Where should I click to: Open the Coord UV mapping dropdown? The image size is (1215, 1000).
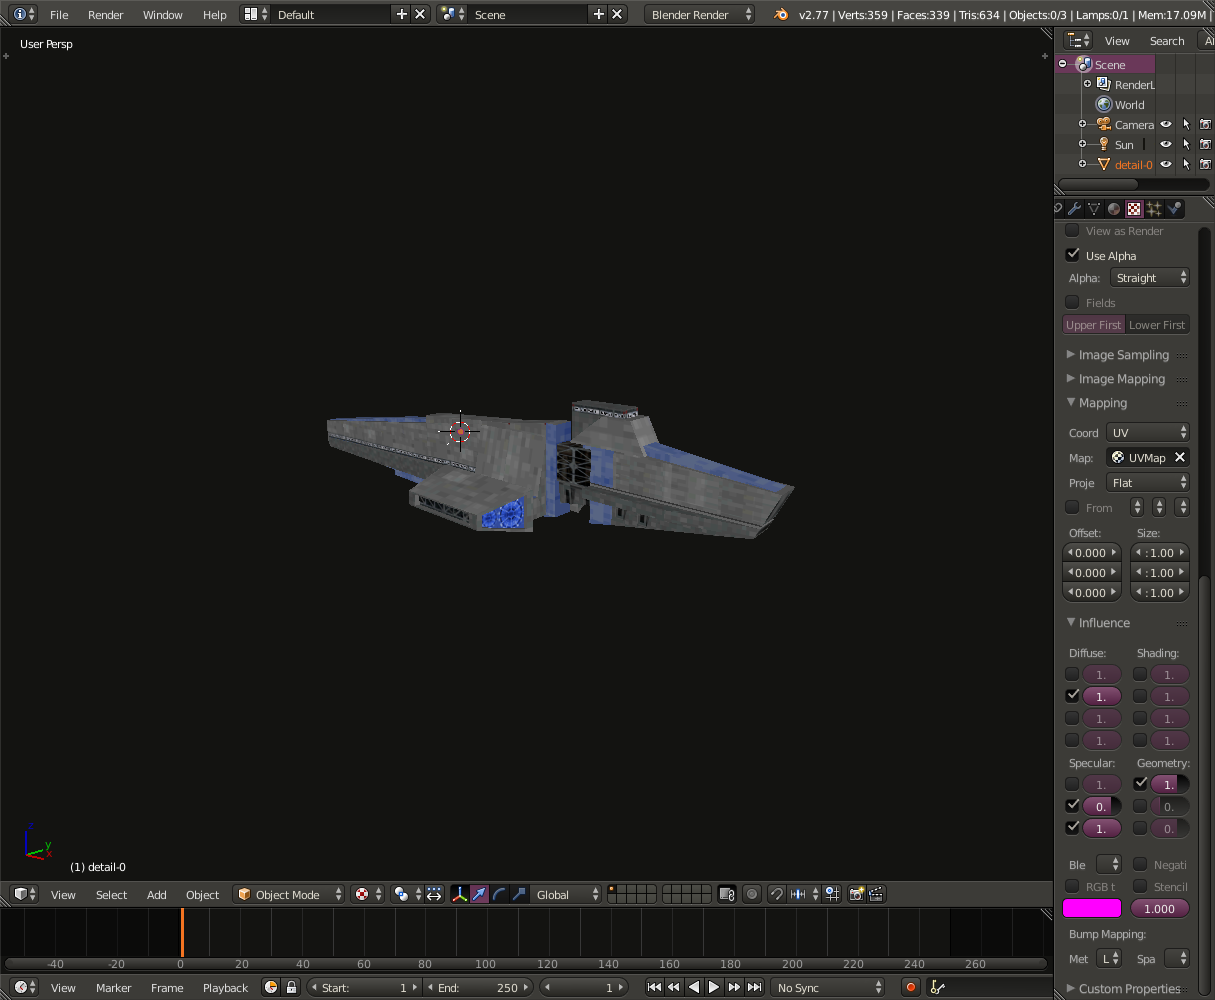(1148, 433)
